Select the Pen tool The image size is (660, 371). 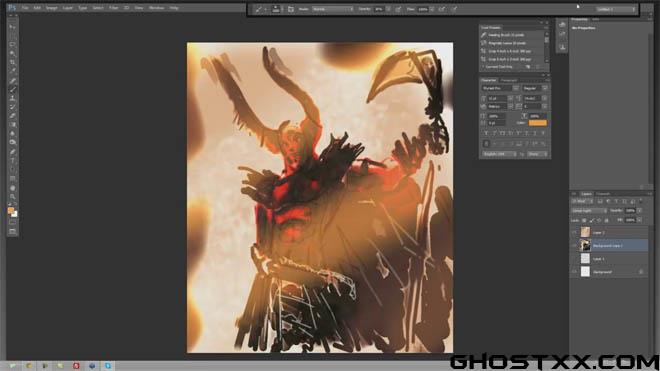click(13, 152)
